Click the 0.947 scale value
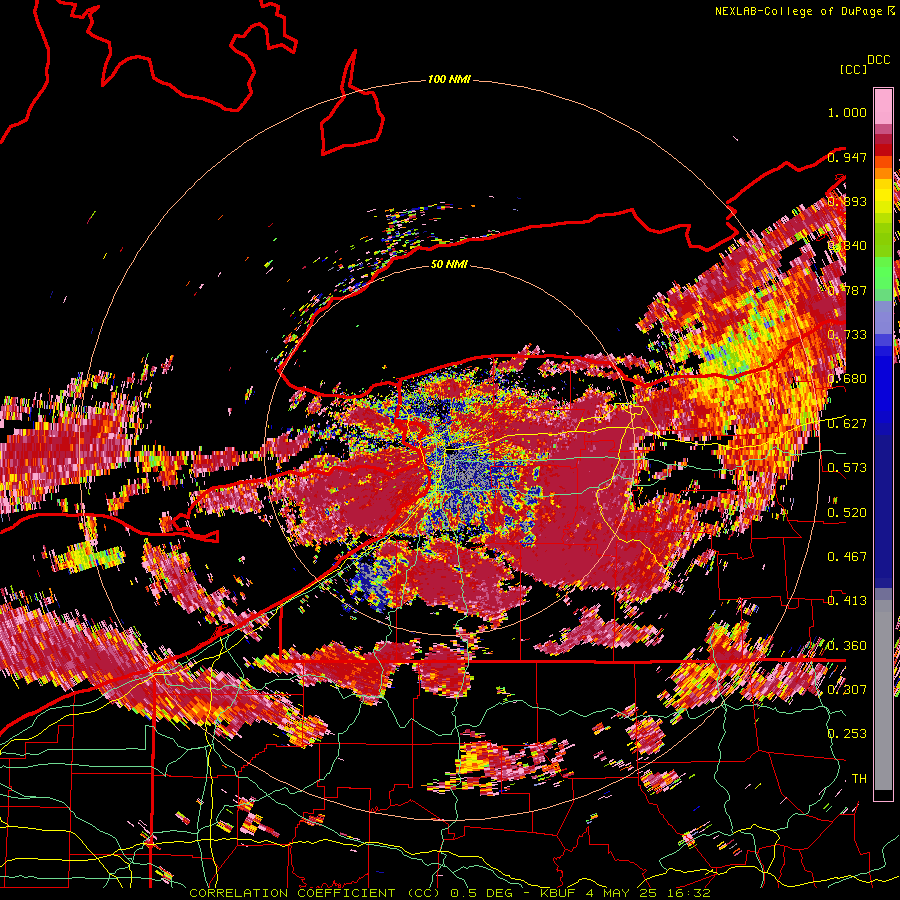 847,157
